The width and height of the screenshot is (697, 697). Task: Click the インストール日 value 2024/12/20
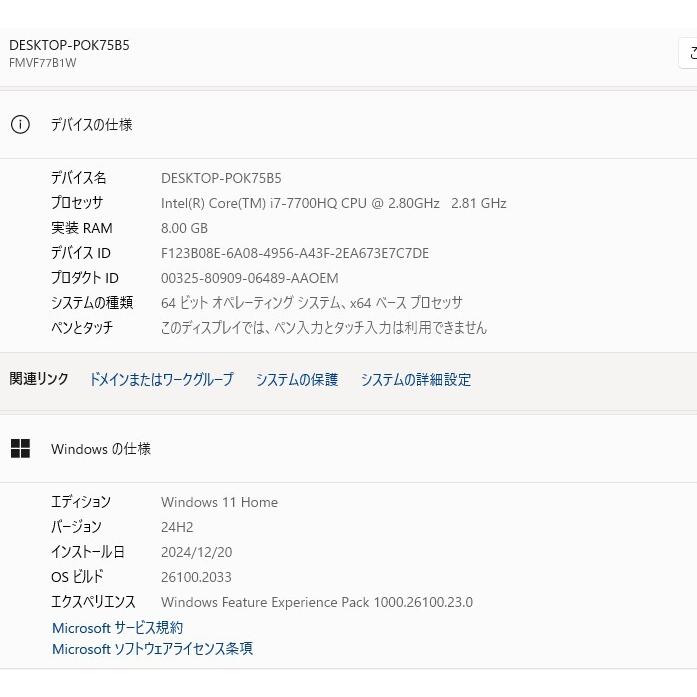196,552
